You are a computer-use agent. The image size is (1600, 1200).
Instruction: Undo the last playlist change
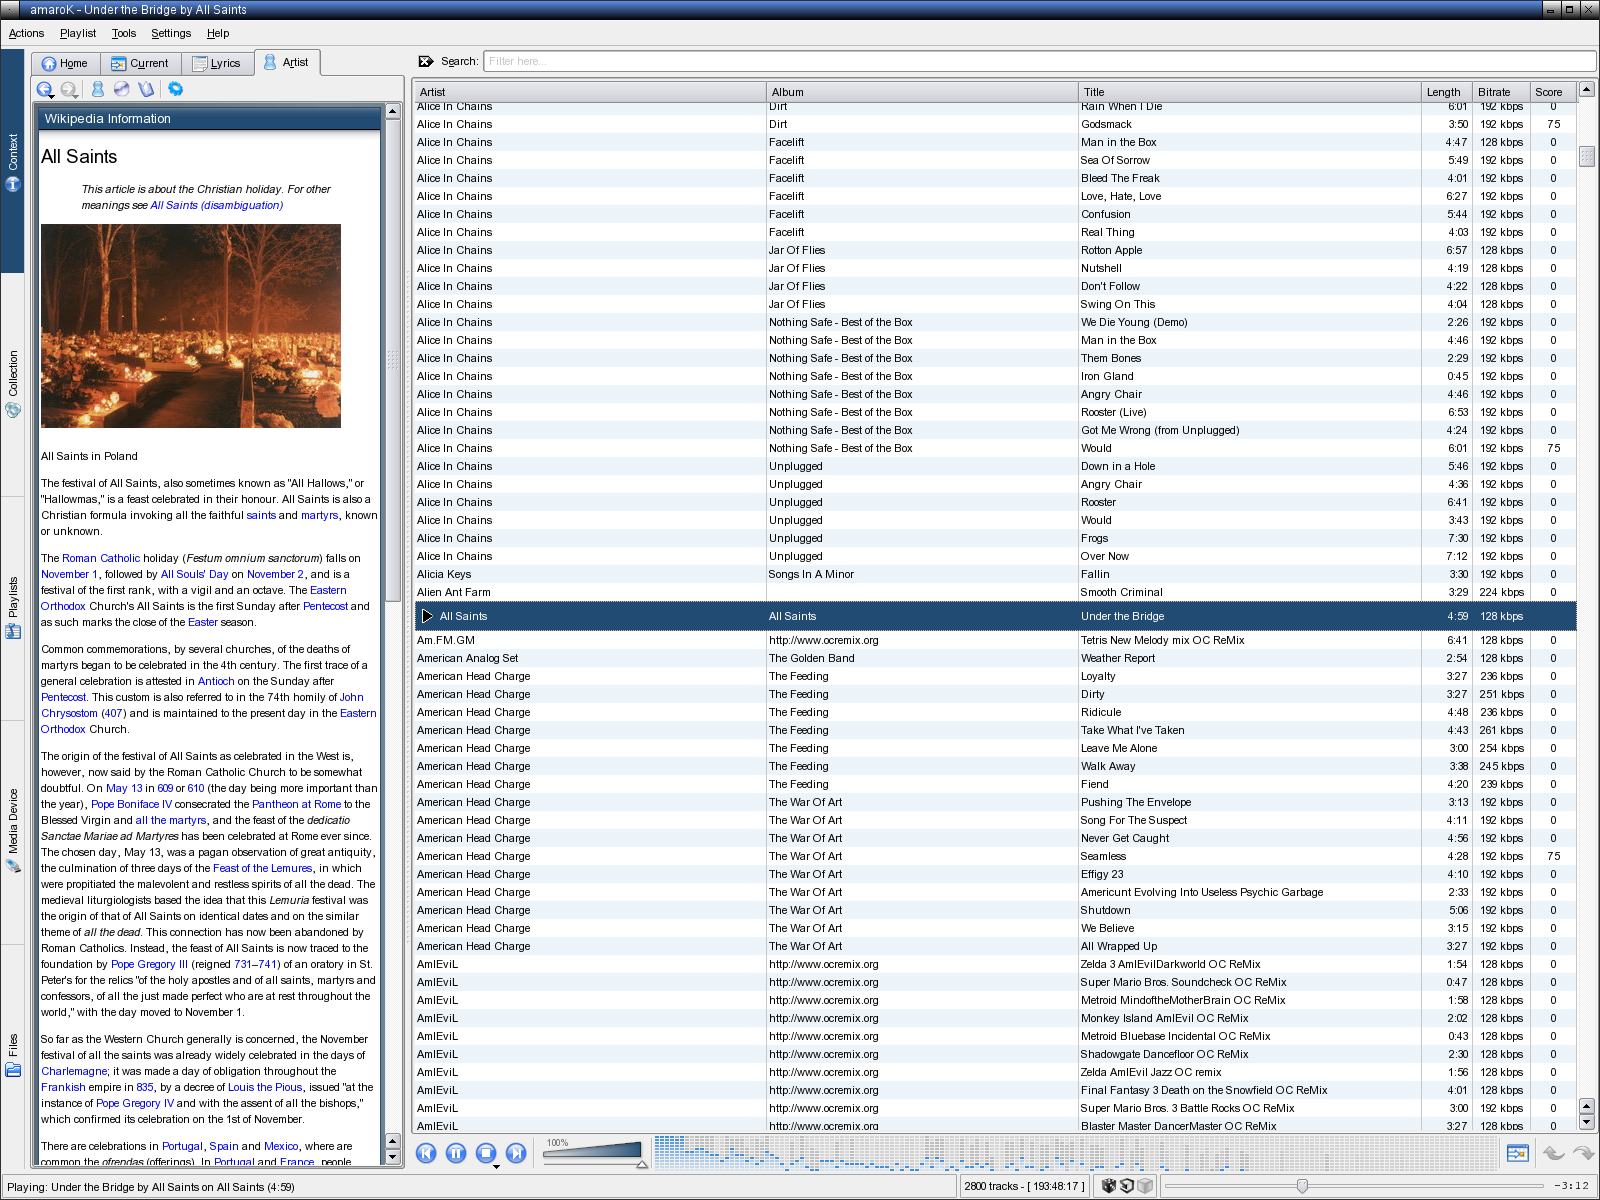[1553, 1152]
